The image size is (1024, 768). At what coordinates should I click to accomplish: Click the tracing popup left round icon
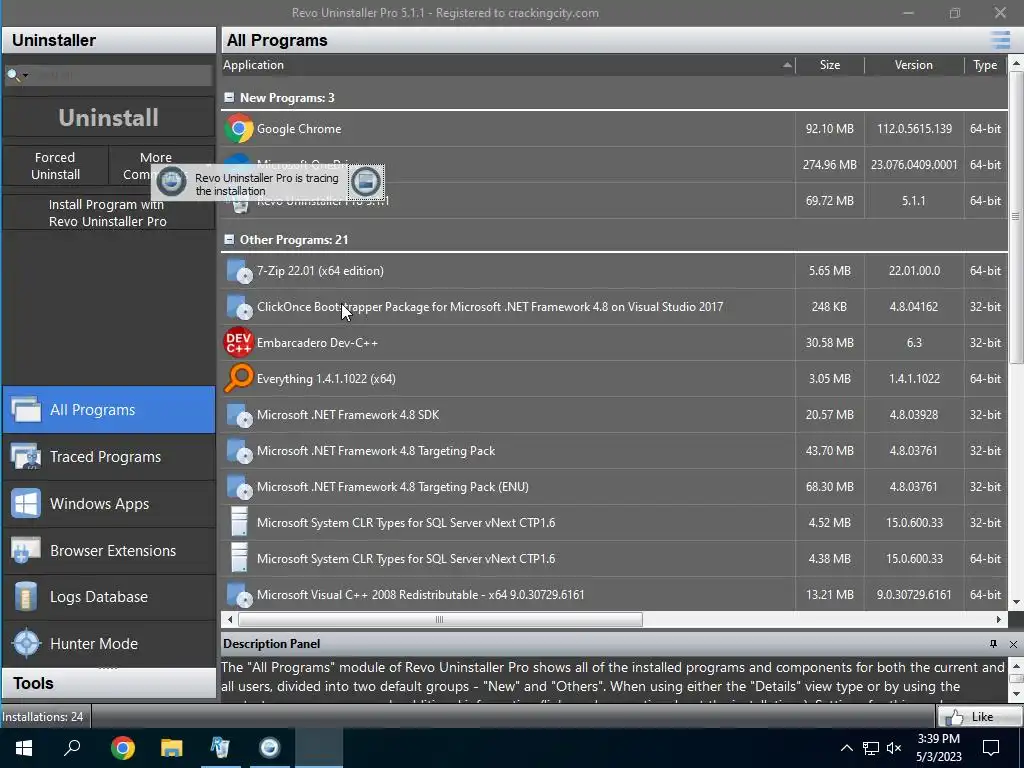[x=172, y=181]
